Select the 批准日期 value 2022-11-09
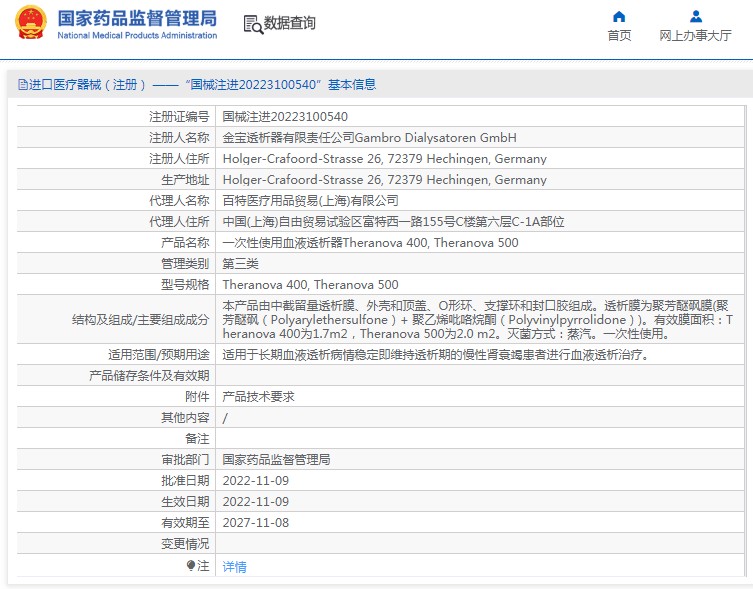This screenshot has width=753, height=589. pyautogui.click(x=255, y=481)
